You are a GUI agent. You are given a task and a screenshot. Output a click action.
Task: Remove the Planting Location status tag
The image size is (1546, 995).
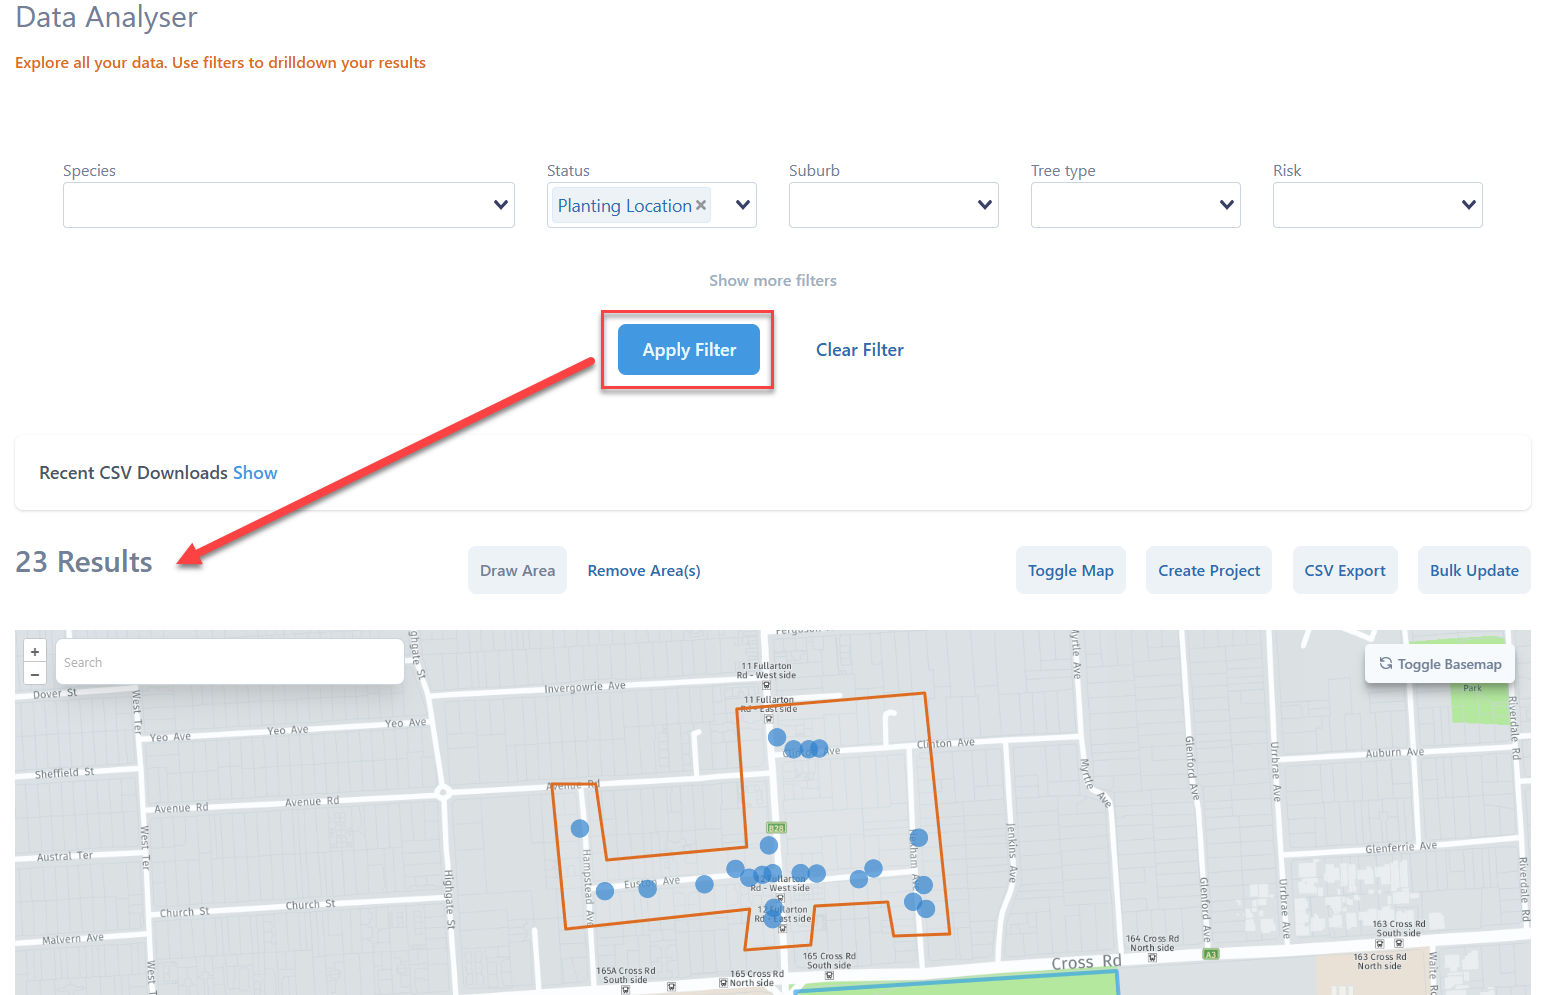coord(701,205)
